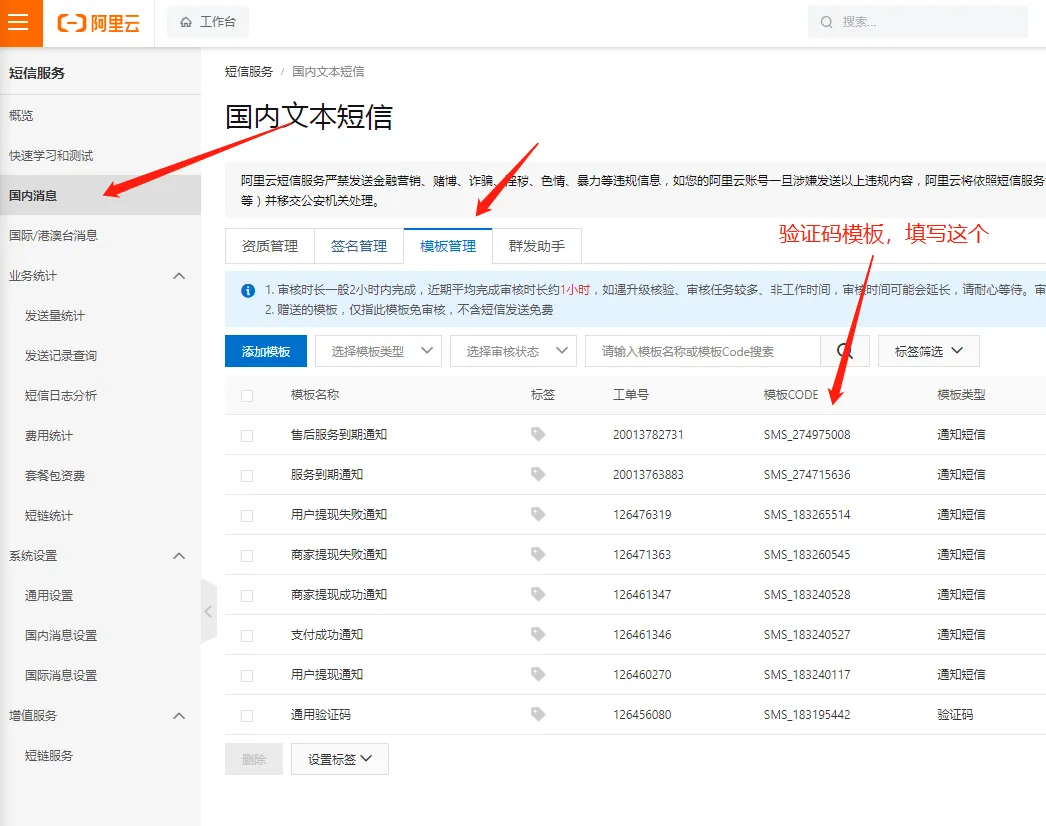Click the blue info icon above the审核说明 notice
This screenshot has width=1046, height=826.
click(x=247, y=292)
